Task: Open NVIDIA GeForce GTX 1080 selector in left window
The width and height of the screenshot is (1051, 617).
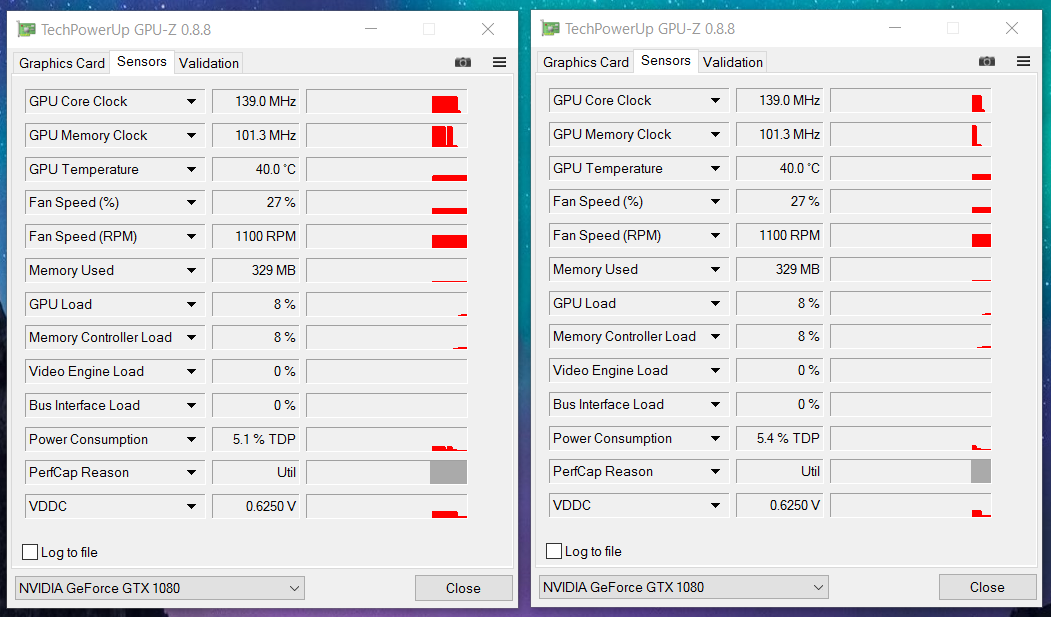Action: pyautogui.click(x=160, y=588)
